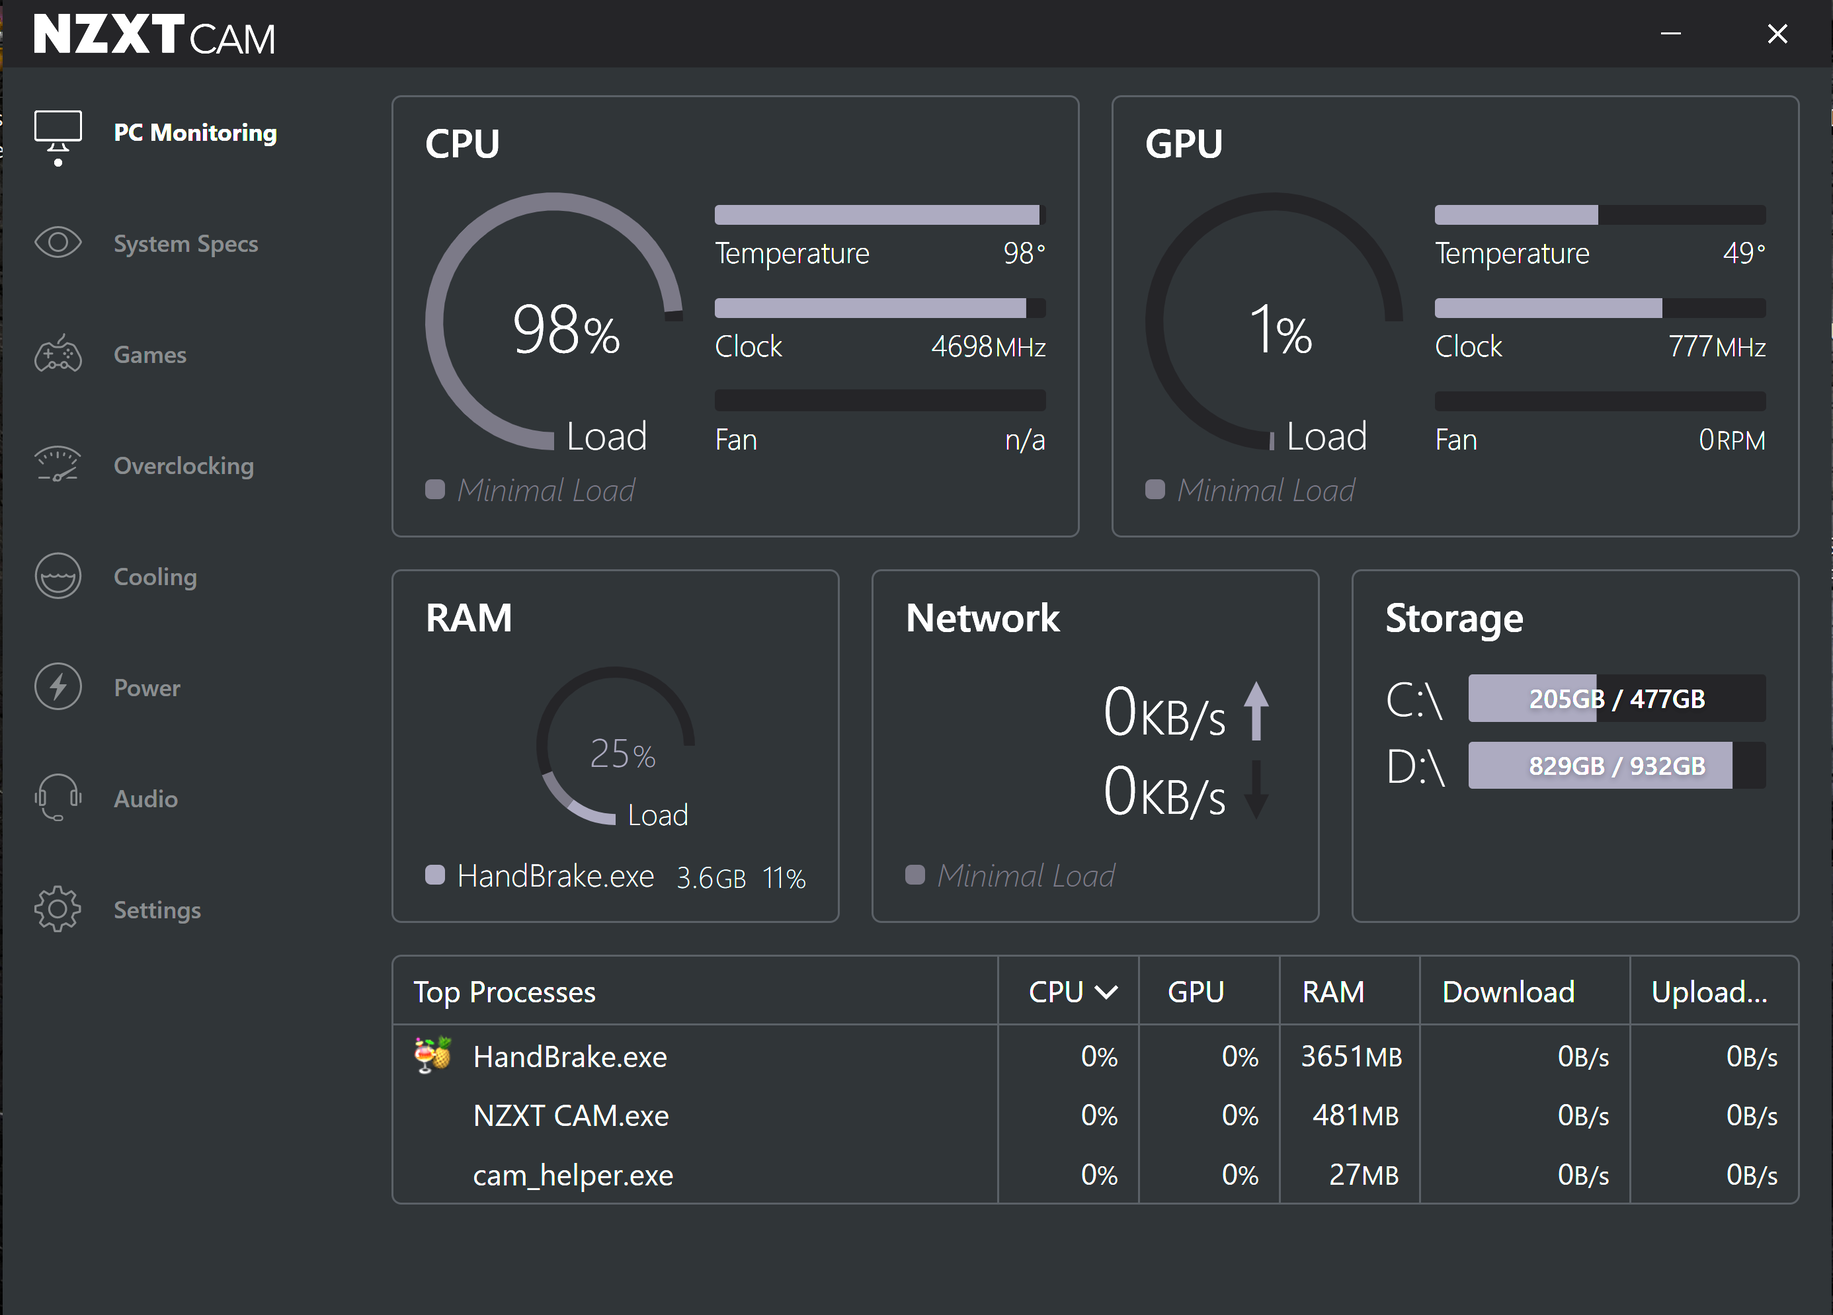
Task: Click the 777MHz GPU clock value
Action: (1717, 347)
